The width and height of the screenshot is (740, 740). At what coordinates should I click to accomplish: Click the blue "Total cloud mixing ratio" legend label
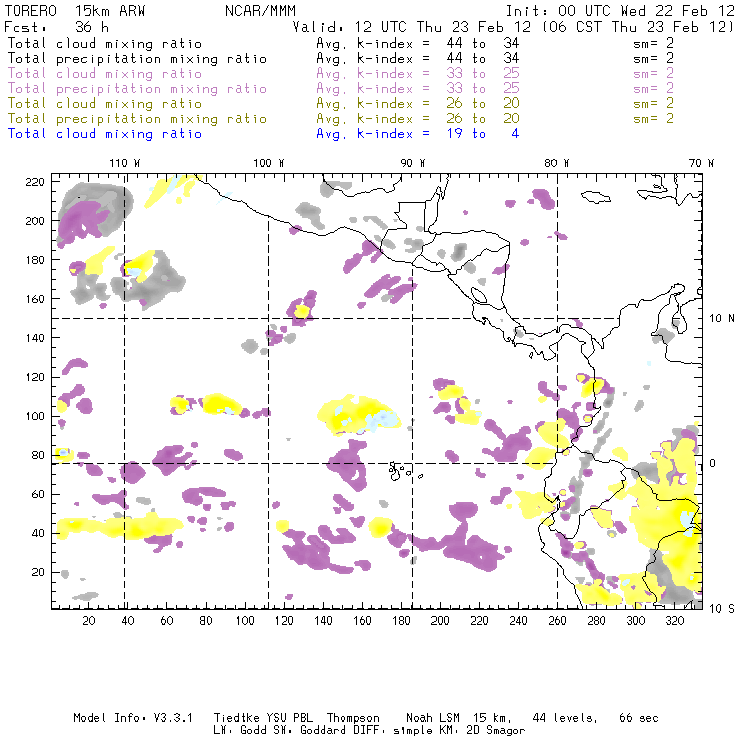tap(105, 134)
